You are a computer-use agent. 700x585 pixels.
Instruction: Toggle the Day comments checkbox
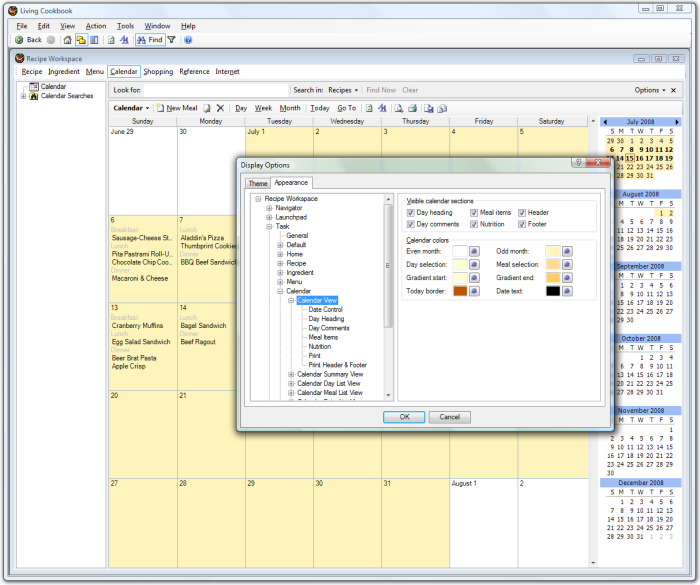coord(410,224)
